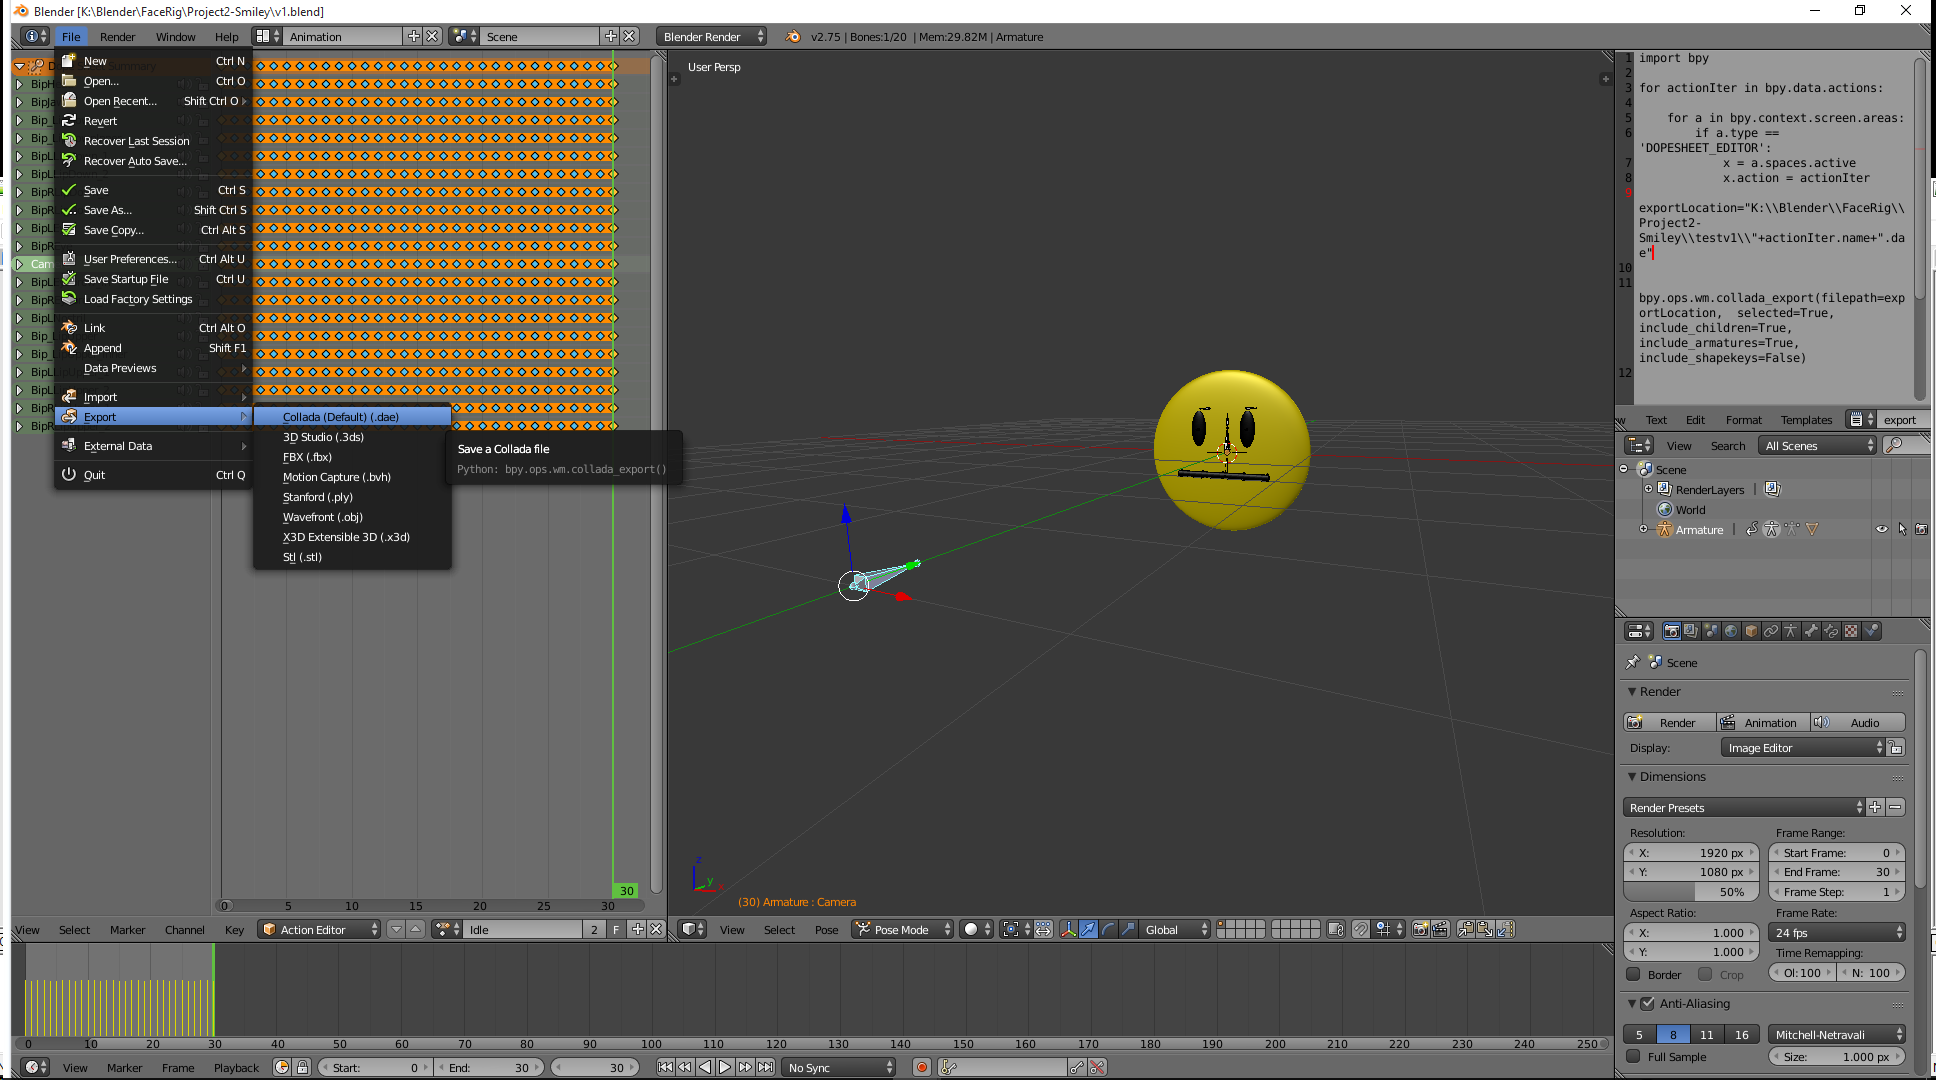Toggle visibility eye for Armature

1881,530
